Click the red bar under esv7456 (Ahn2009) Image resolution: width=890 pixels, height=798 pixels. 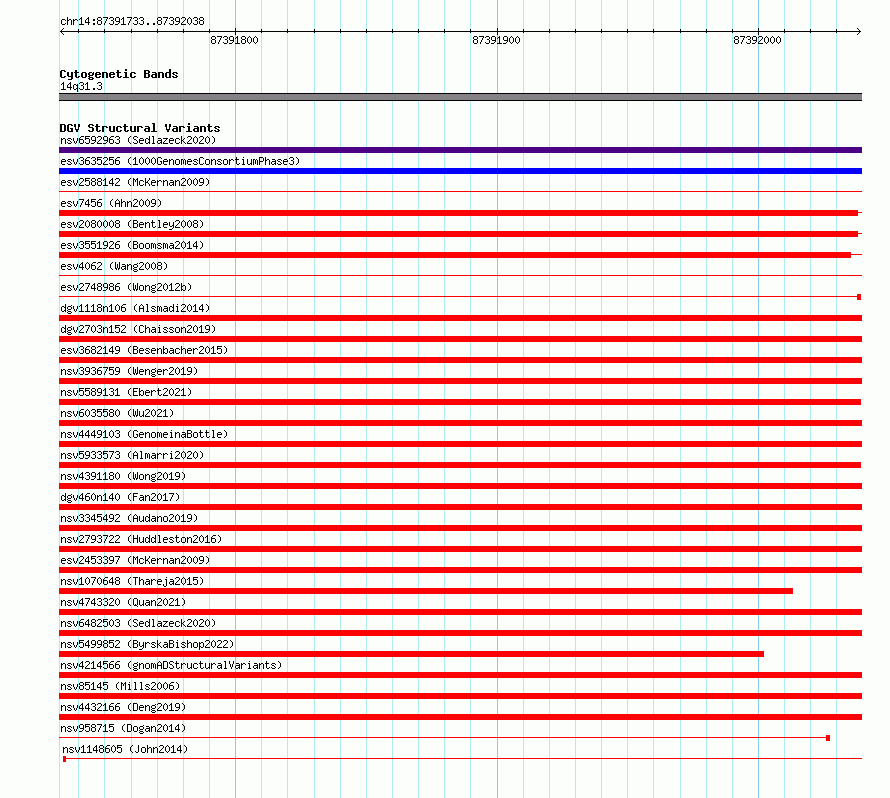(459, 213)
